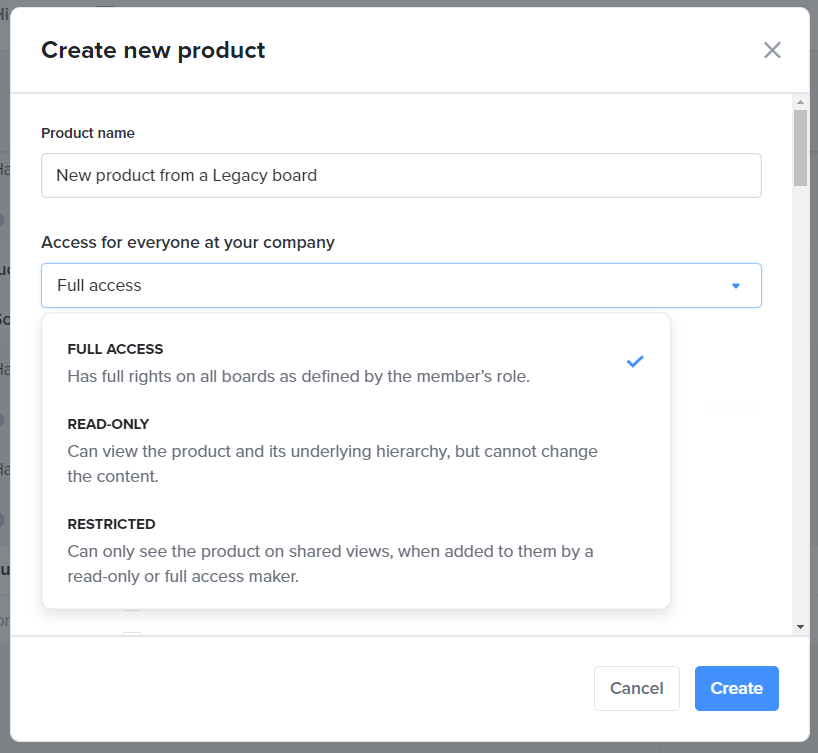
Task: Click the Create new product dialog title
Action: (x=153, y=50)
